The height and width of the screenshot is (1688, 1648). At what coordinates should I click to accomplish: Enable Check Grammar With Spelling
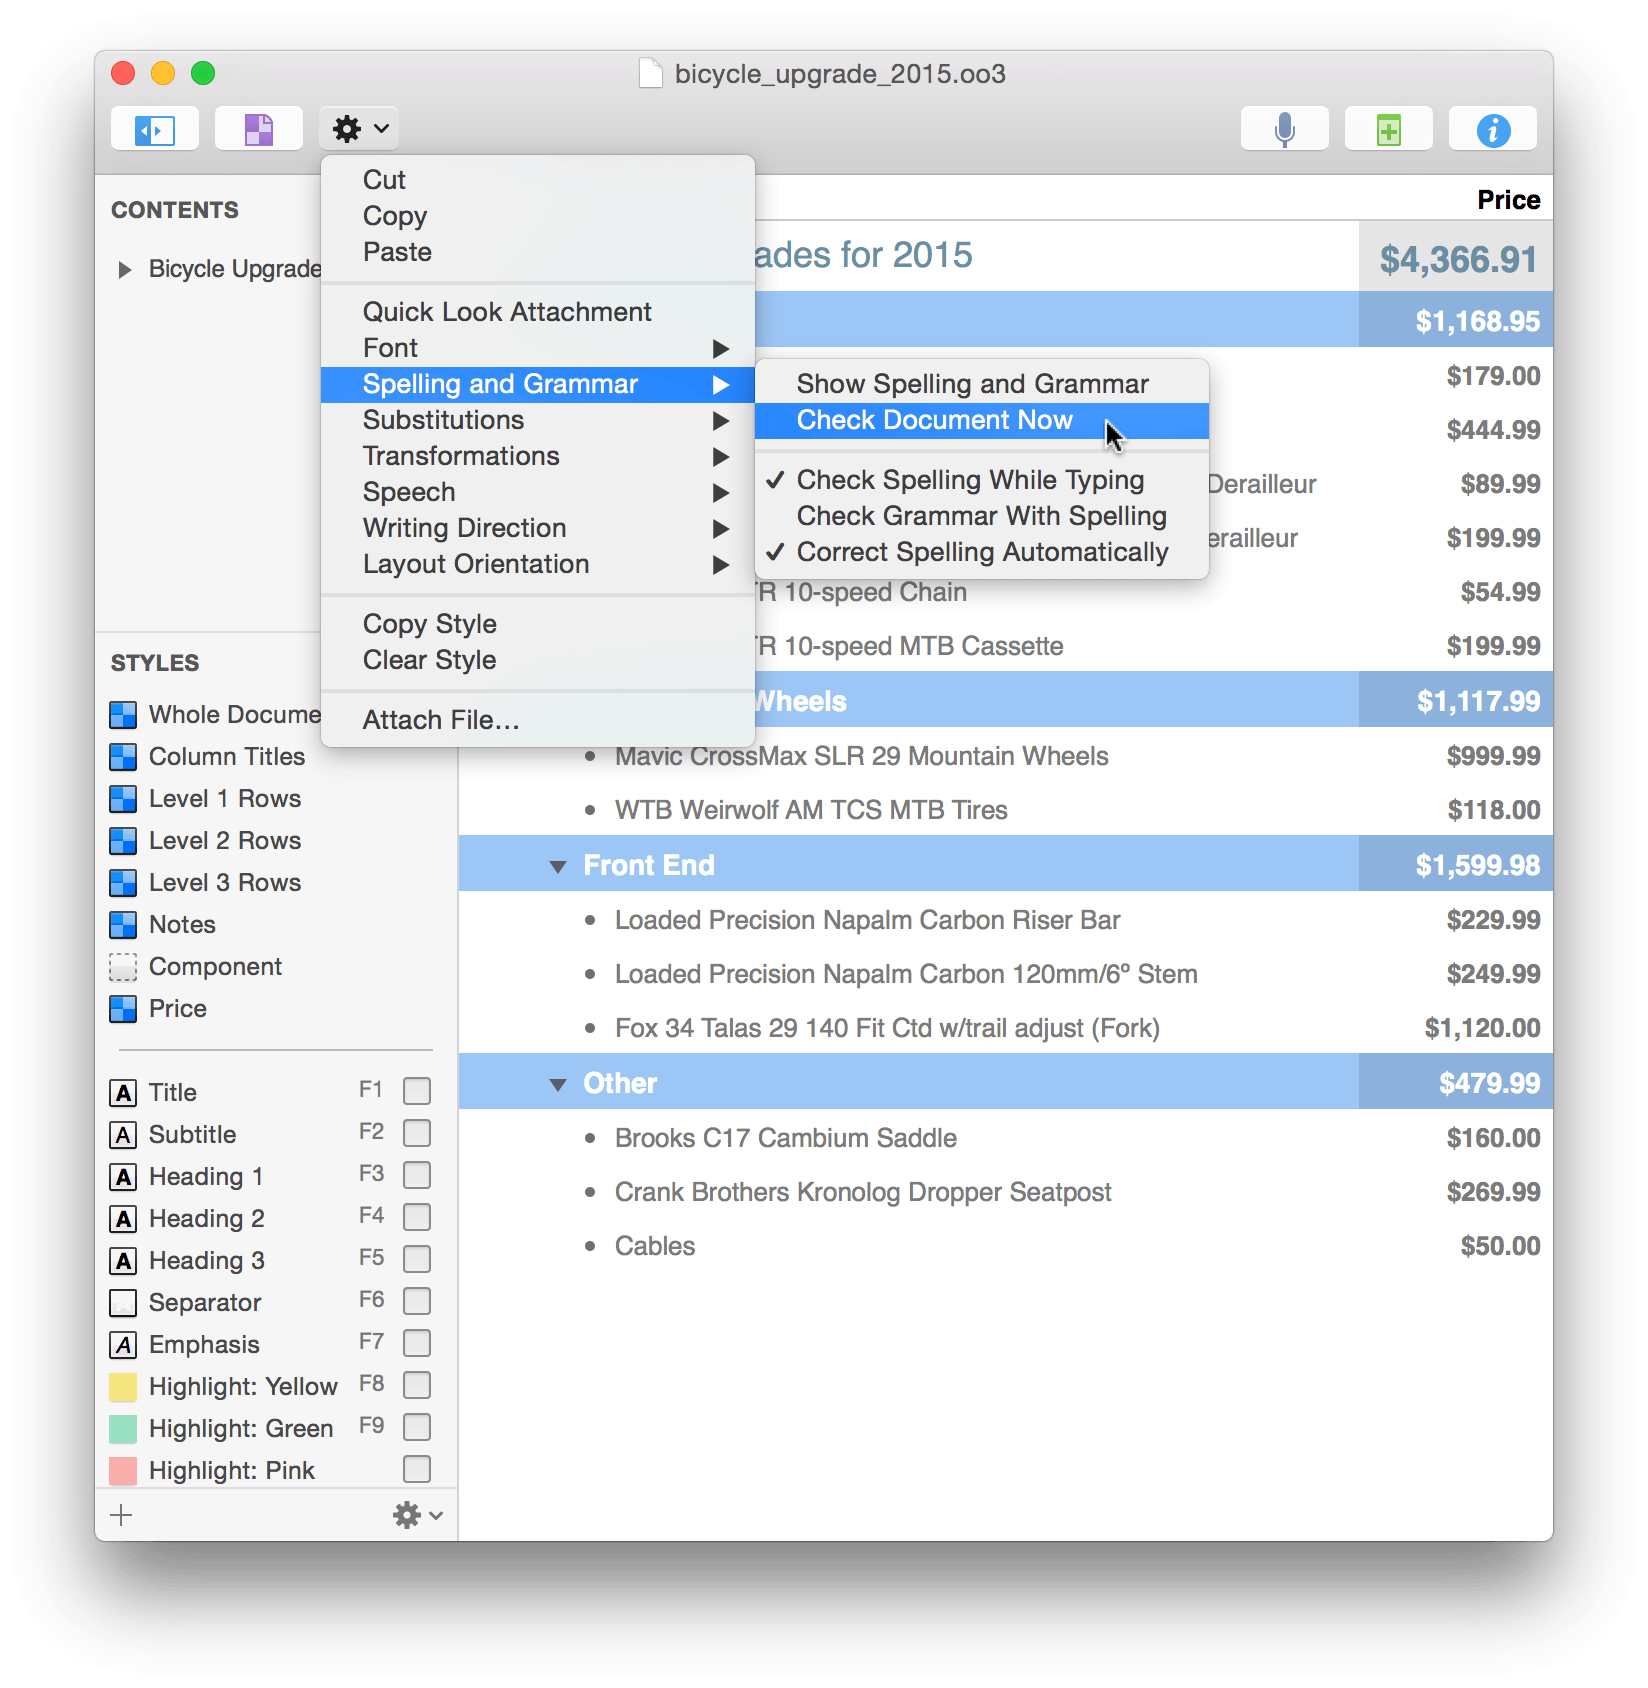(982, 516)
